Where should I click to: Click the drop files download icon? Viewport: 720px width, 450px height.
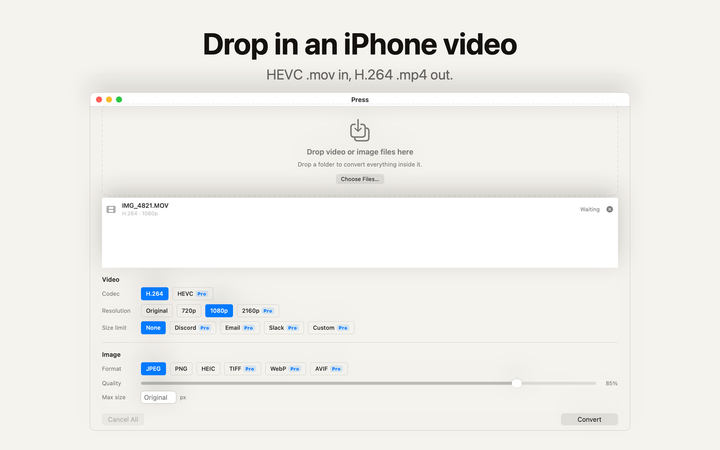click(x=360, y=130)
